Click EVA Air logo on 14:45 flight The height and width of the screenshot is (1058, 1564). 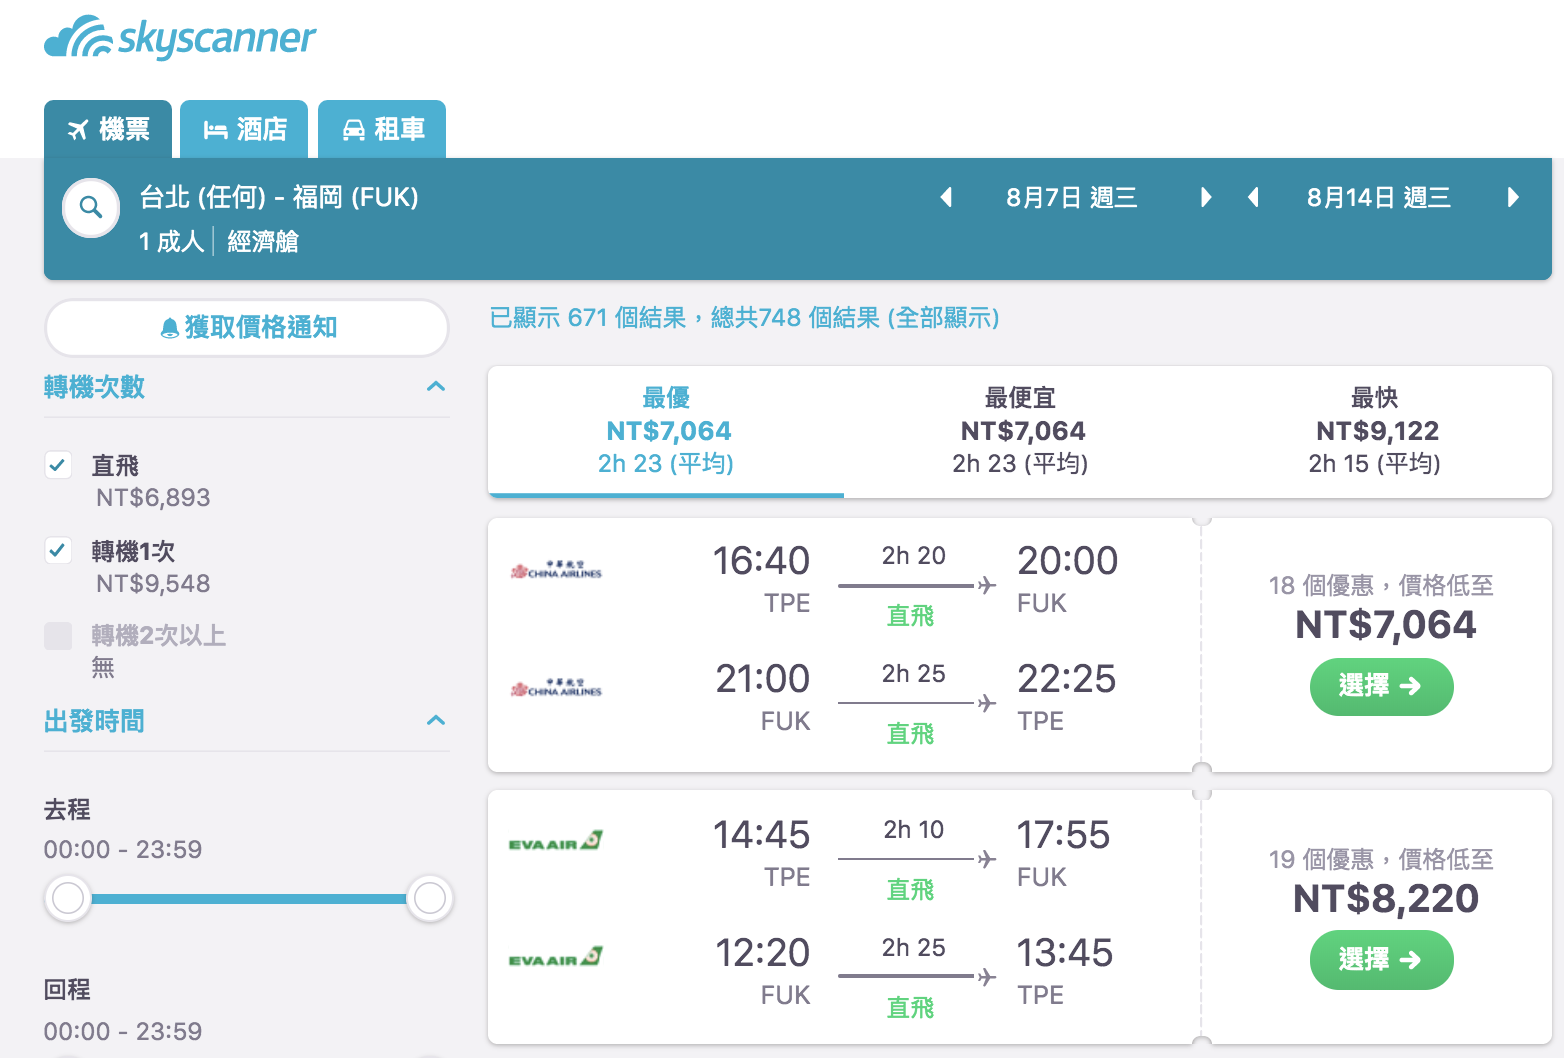pyautogui.click(x=556, y=841)
